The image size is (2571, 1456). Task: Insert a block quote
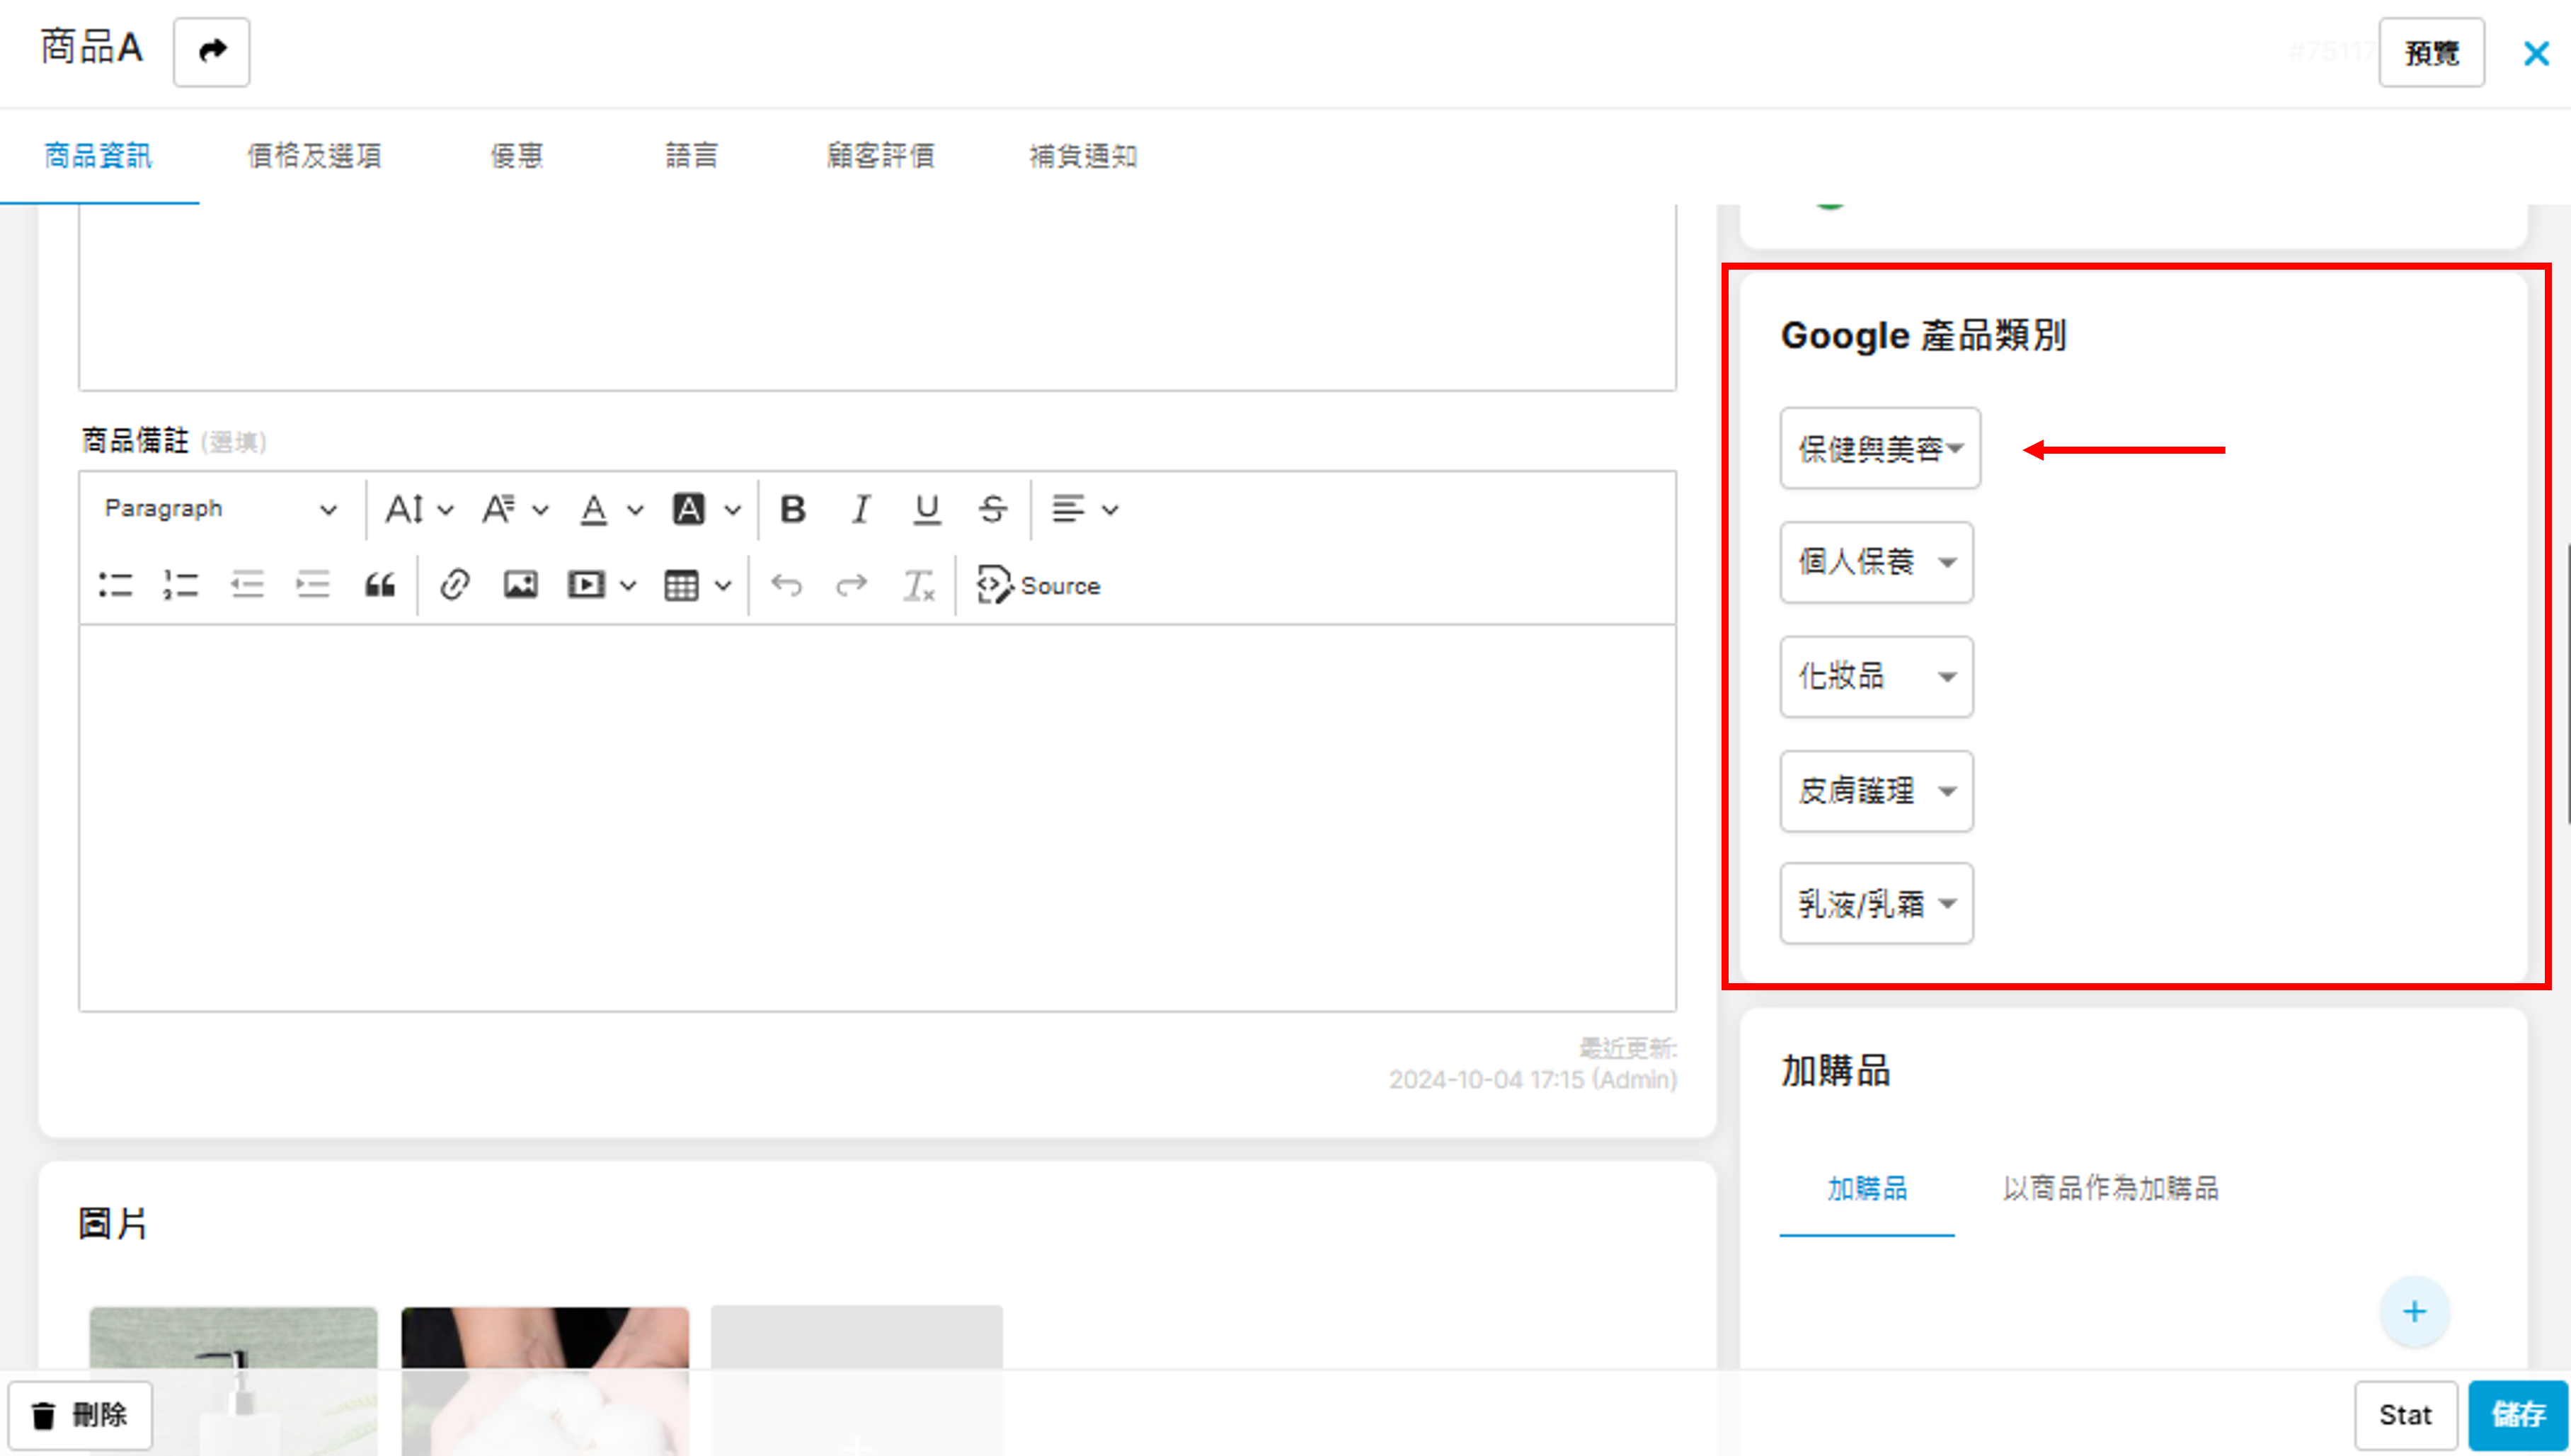coord(380,585)
